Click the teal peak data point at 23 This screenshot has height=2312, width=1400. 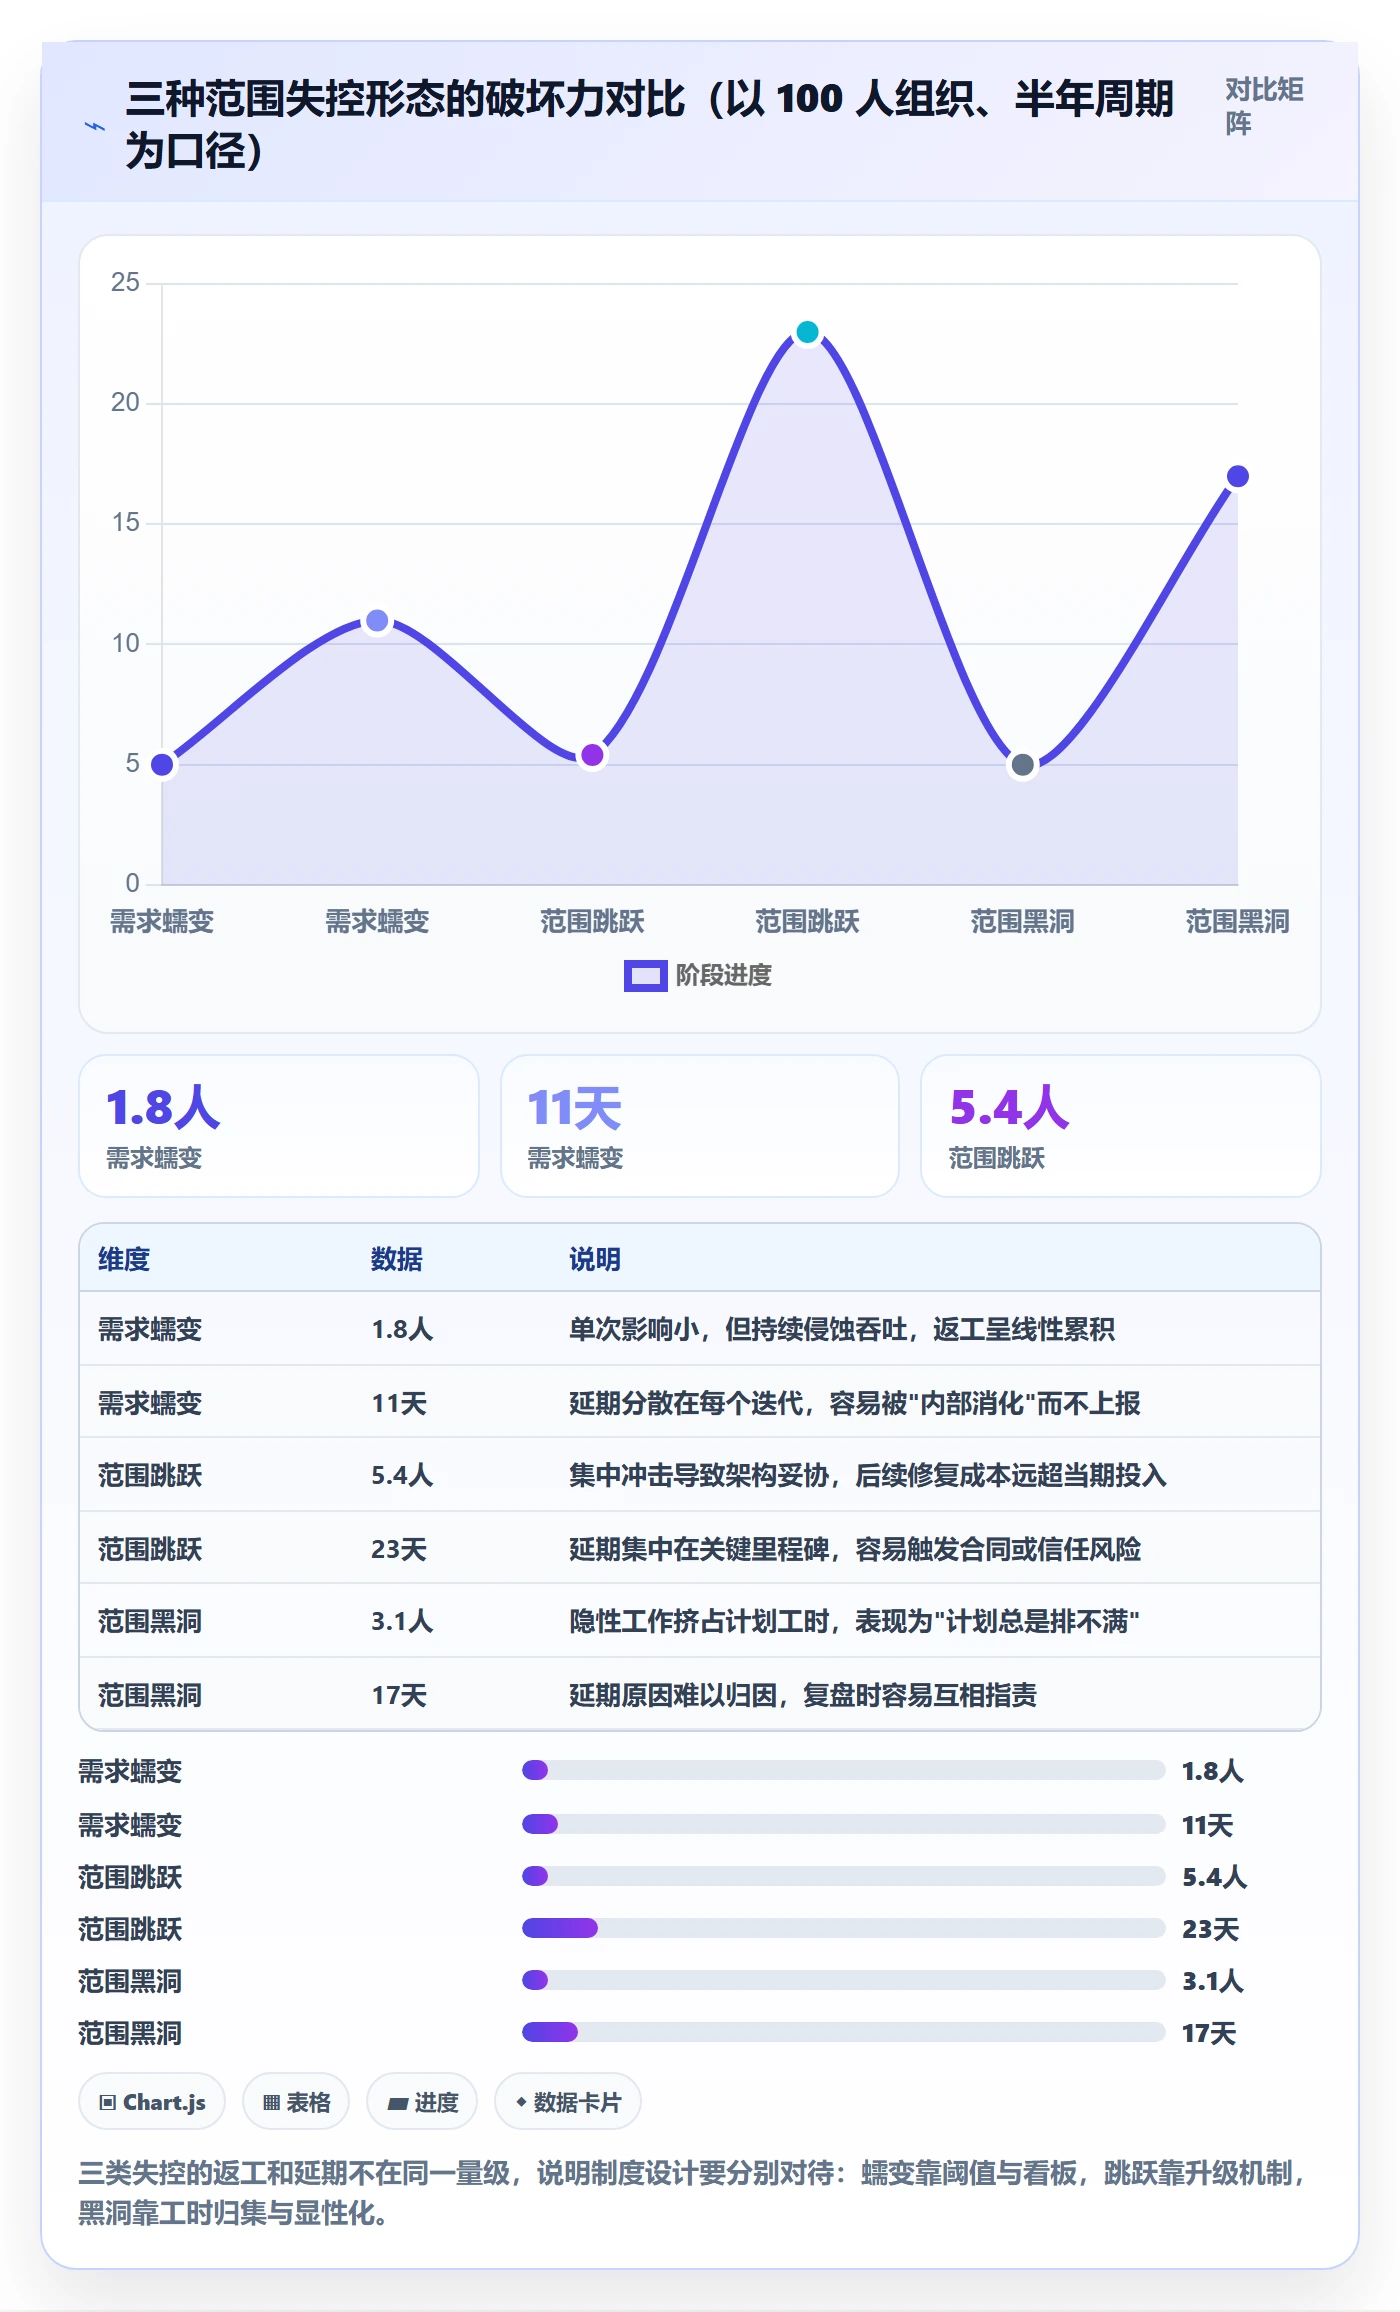tap(807, 332)
